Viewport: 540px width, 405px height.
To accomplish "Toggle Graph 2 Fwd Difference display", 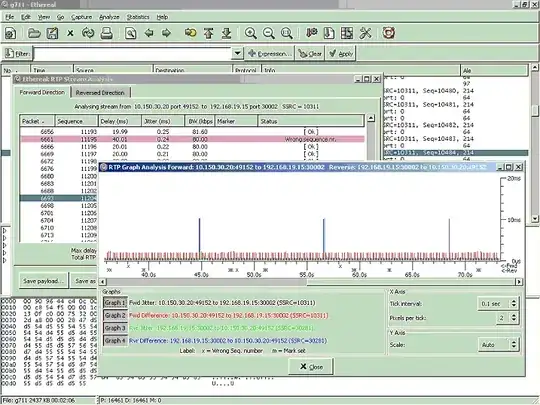I will coord(115,315).
